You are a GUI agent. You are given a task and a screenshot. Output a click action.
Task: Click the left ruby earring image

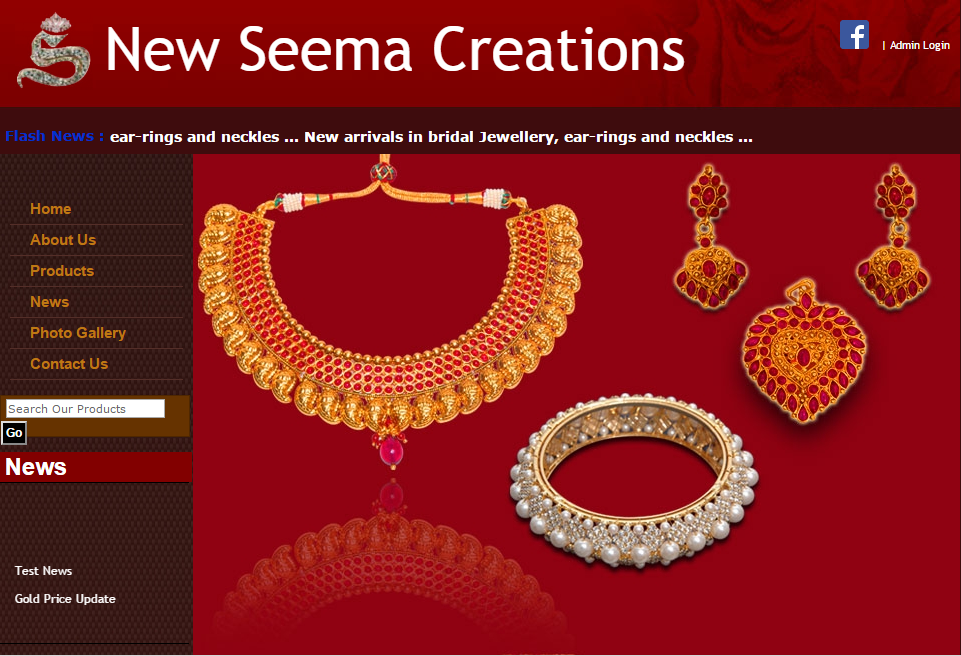[x=710, y=237]
